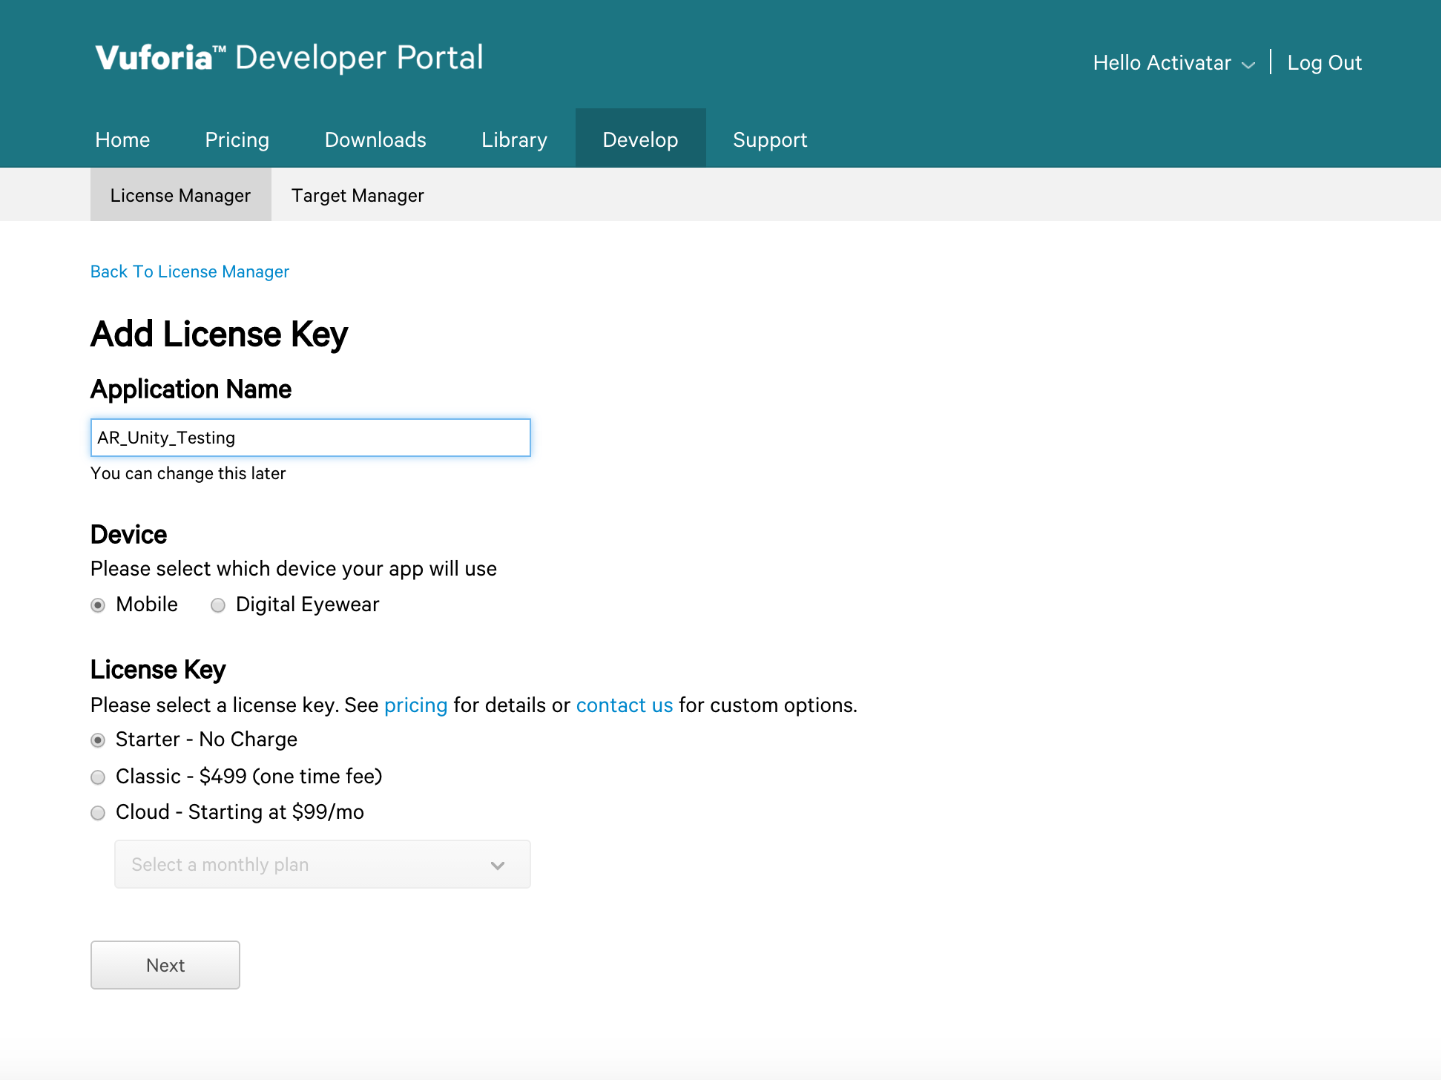Select the Develop navigation tab
Image resolution: width=1441 pixels, height=1080 pixels.
640,140
